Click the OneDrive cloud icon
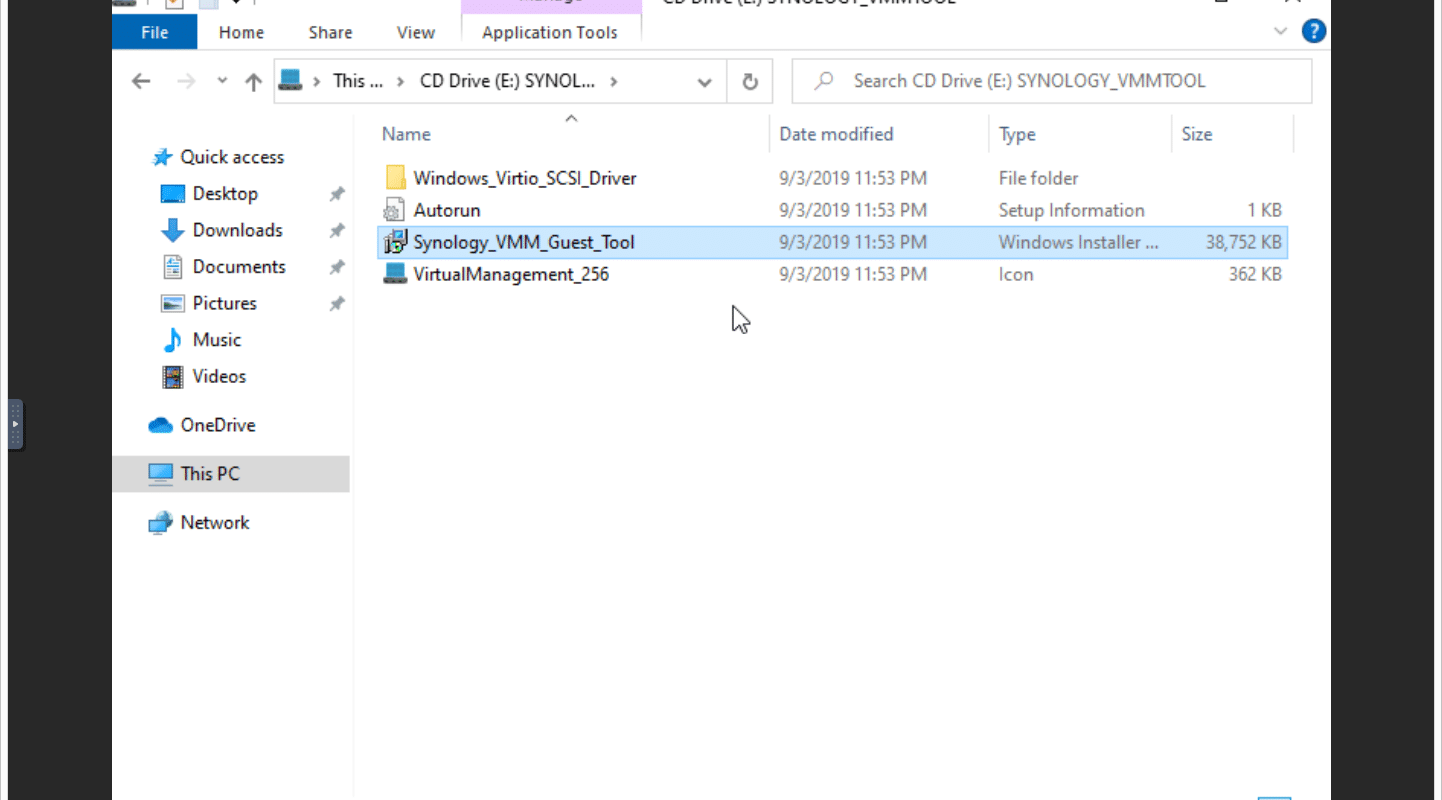This screenshot has height=800, width=1442. (161, 425)
